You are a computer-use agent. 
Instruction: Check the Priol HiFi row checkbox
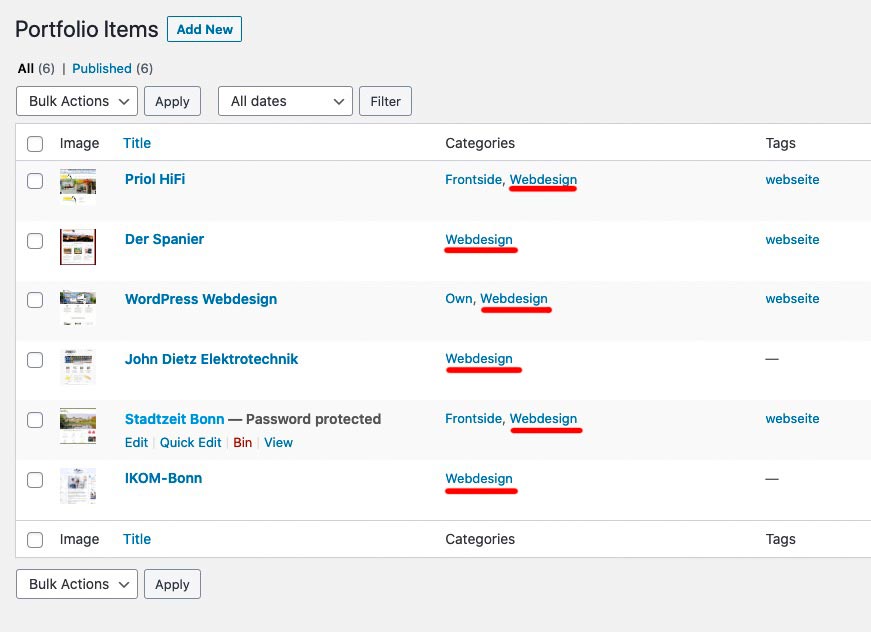click(x=35, y=181)
